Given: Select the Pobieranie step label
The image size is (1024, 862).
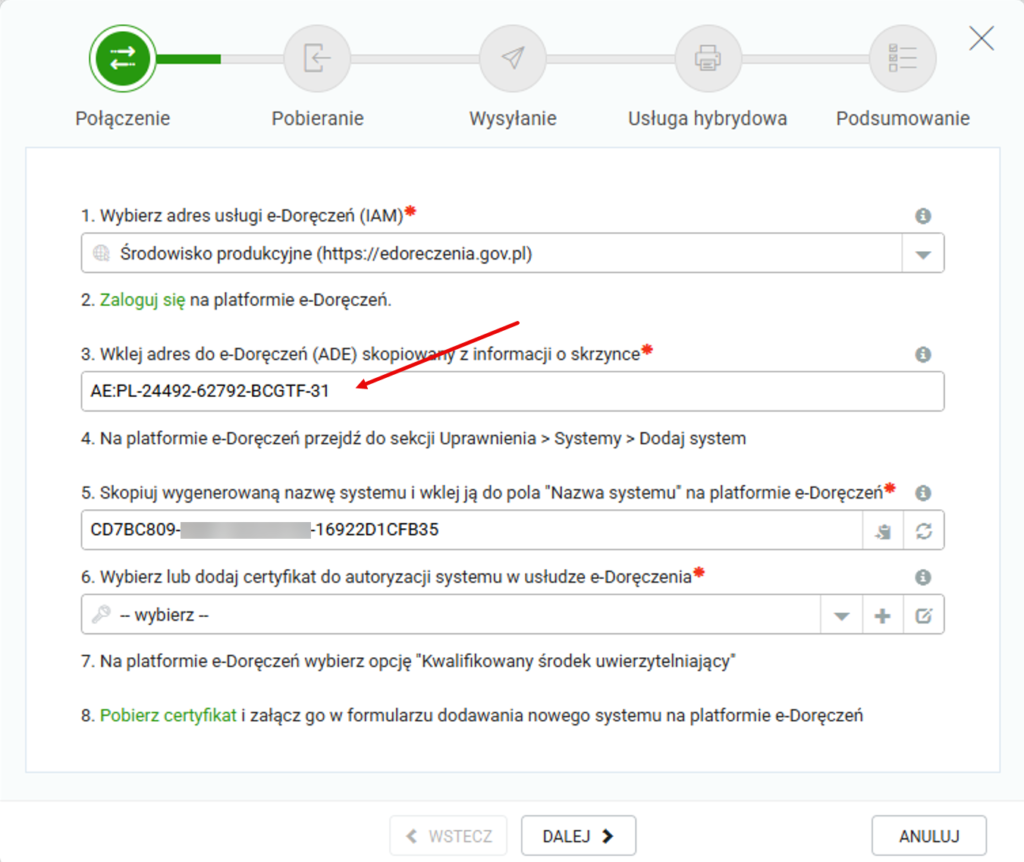Looking at the screenshot, I should coord(317,118).
